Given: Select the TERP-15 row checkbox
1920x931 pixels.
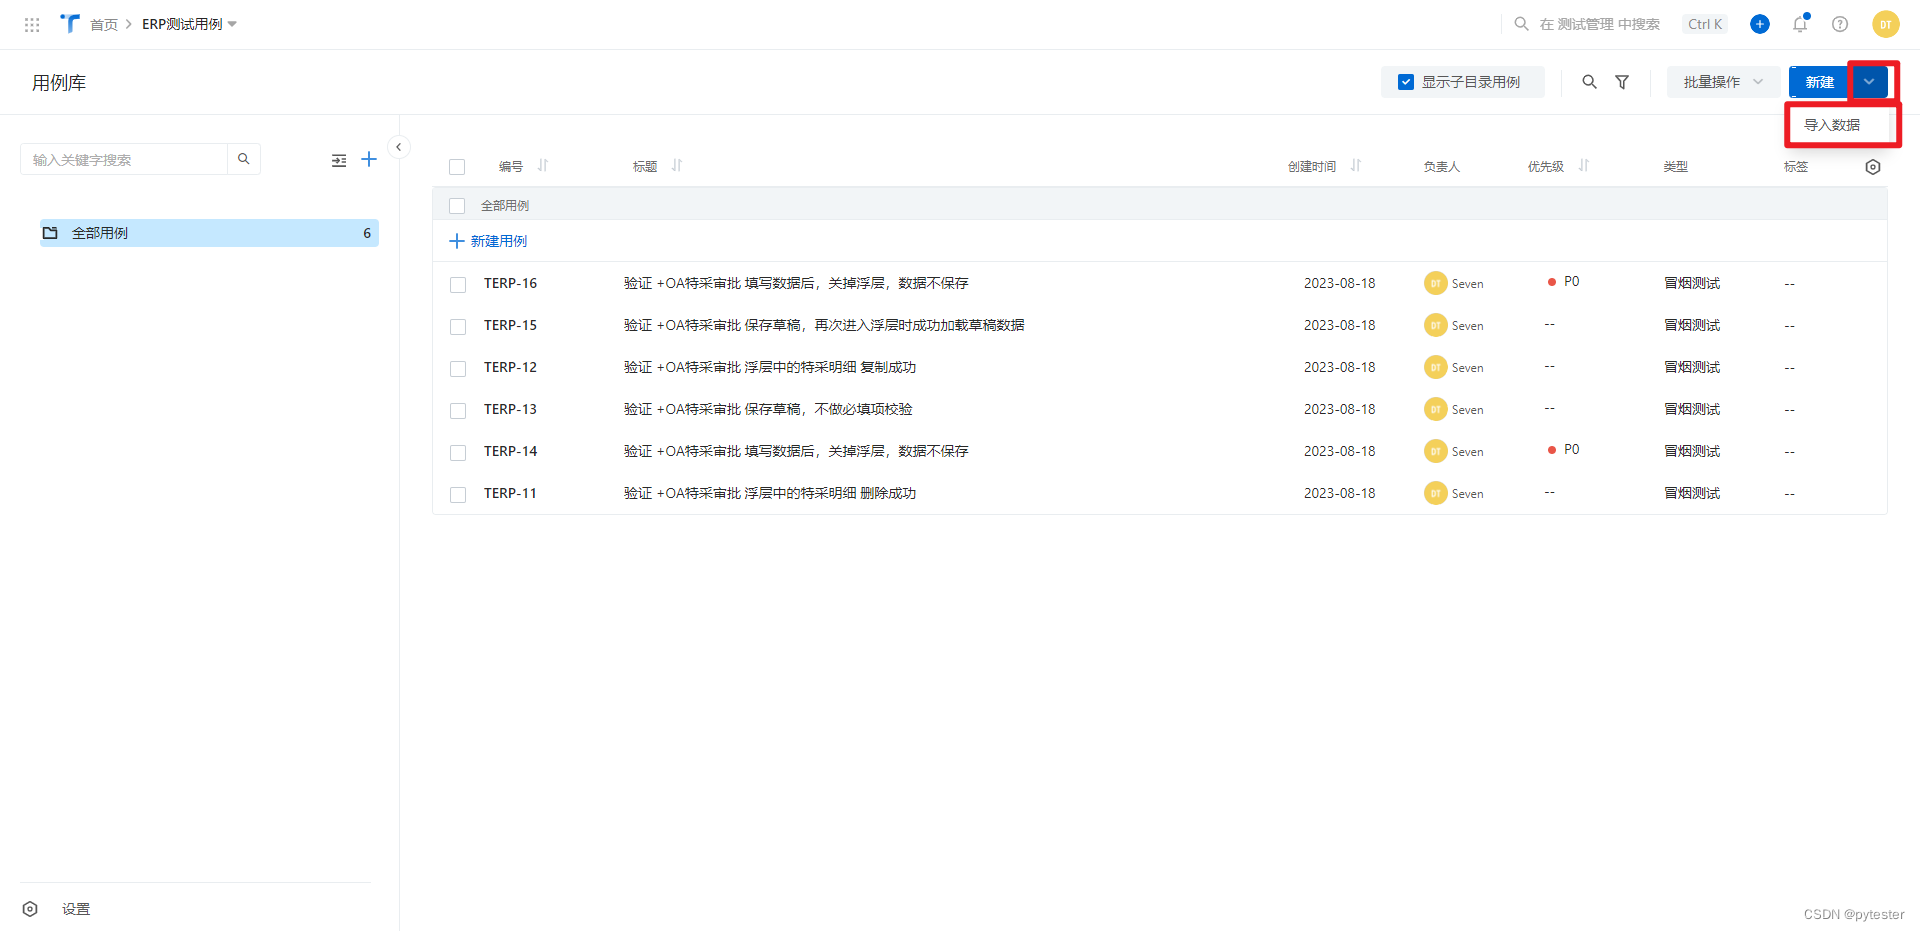Looking at the screenshot, I should click(x=458, y=327).
